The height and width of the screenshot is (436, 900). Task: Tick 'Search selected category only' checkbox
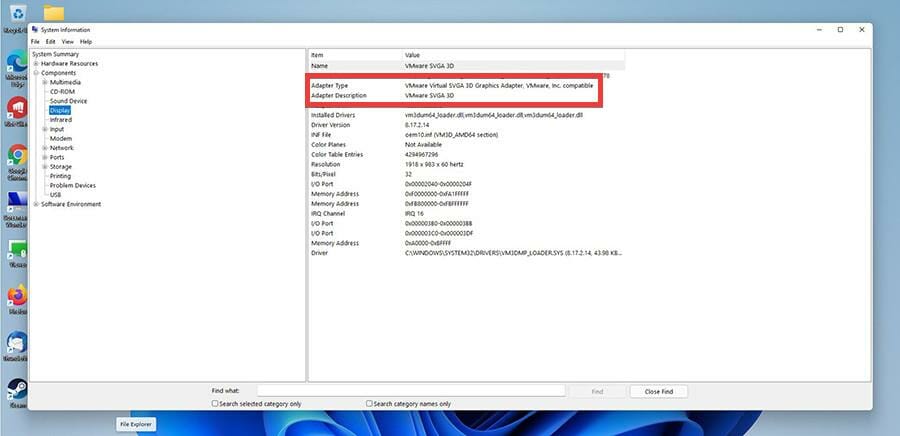pyautogui.click(x=215, y=404)
